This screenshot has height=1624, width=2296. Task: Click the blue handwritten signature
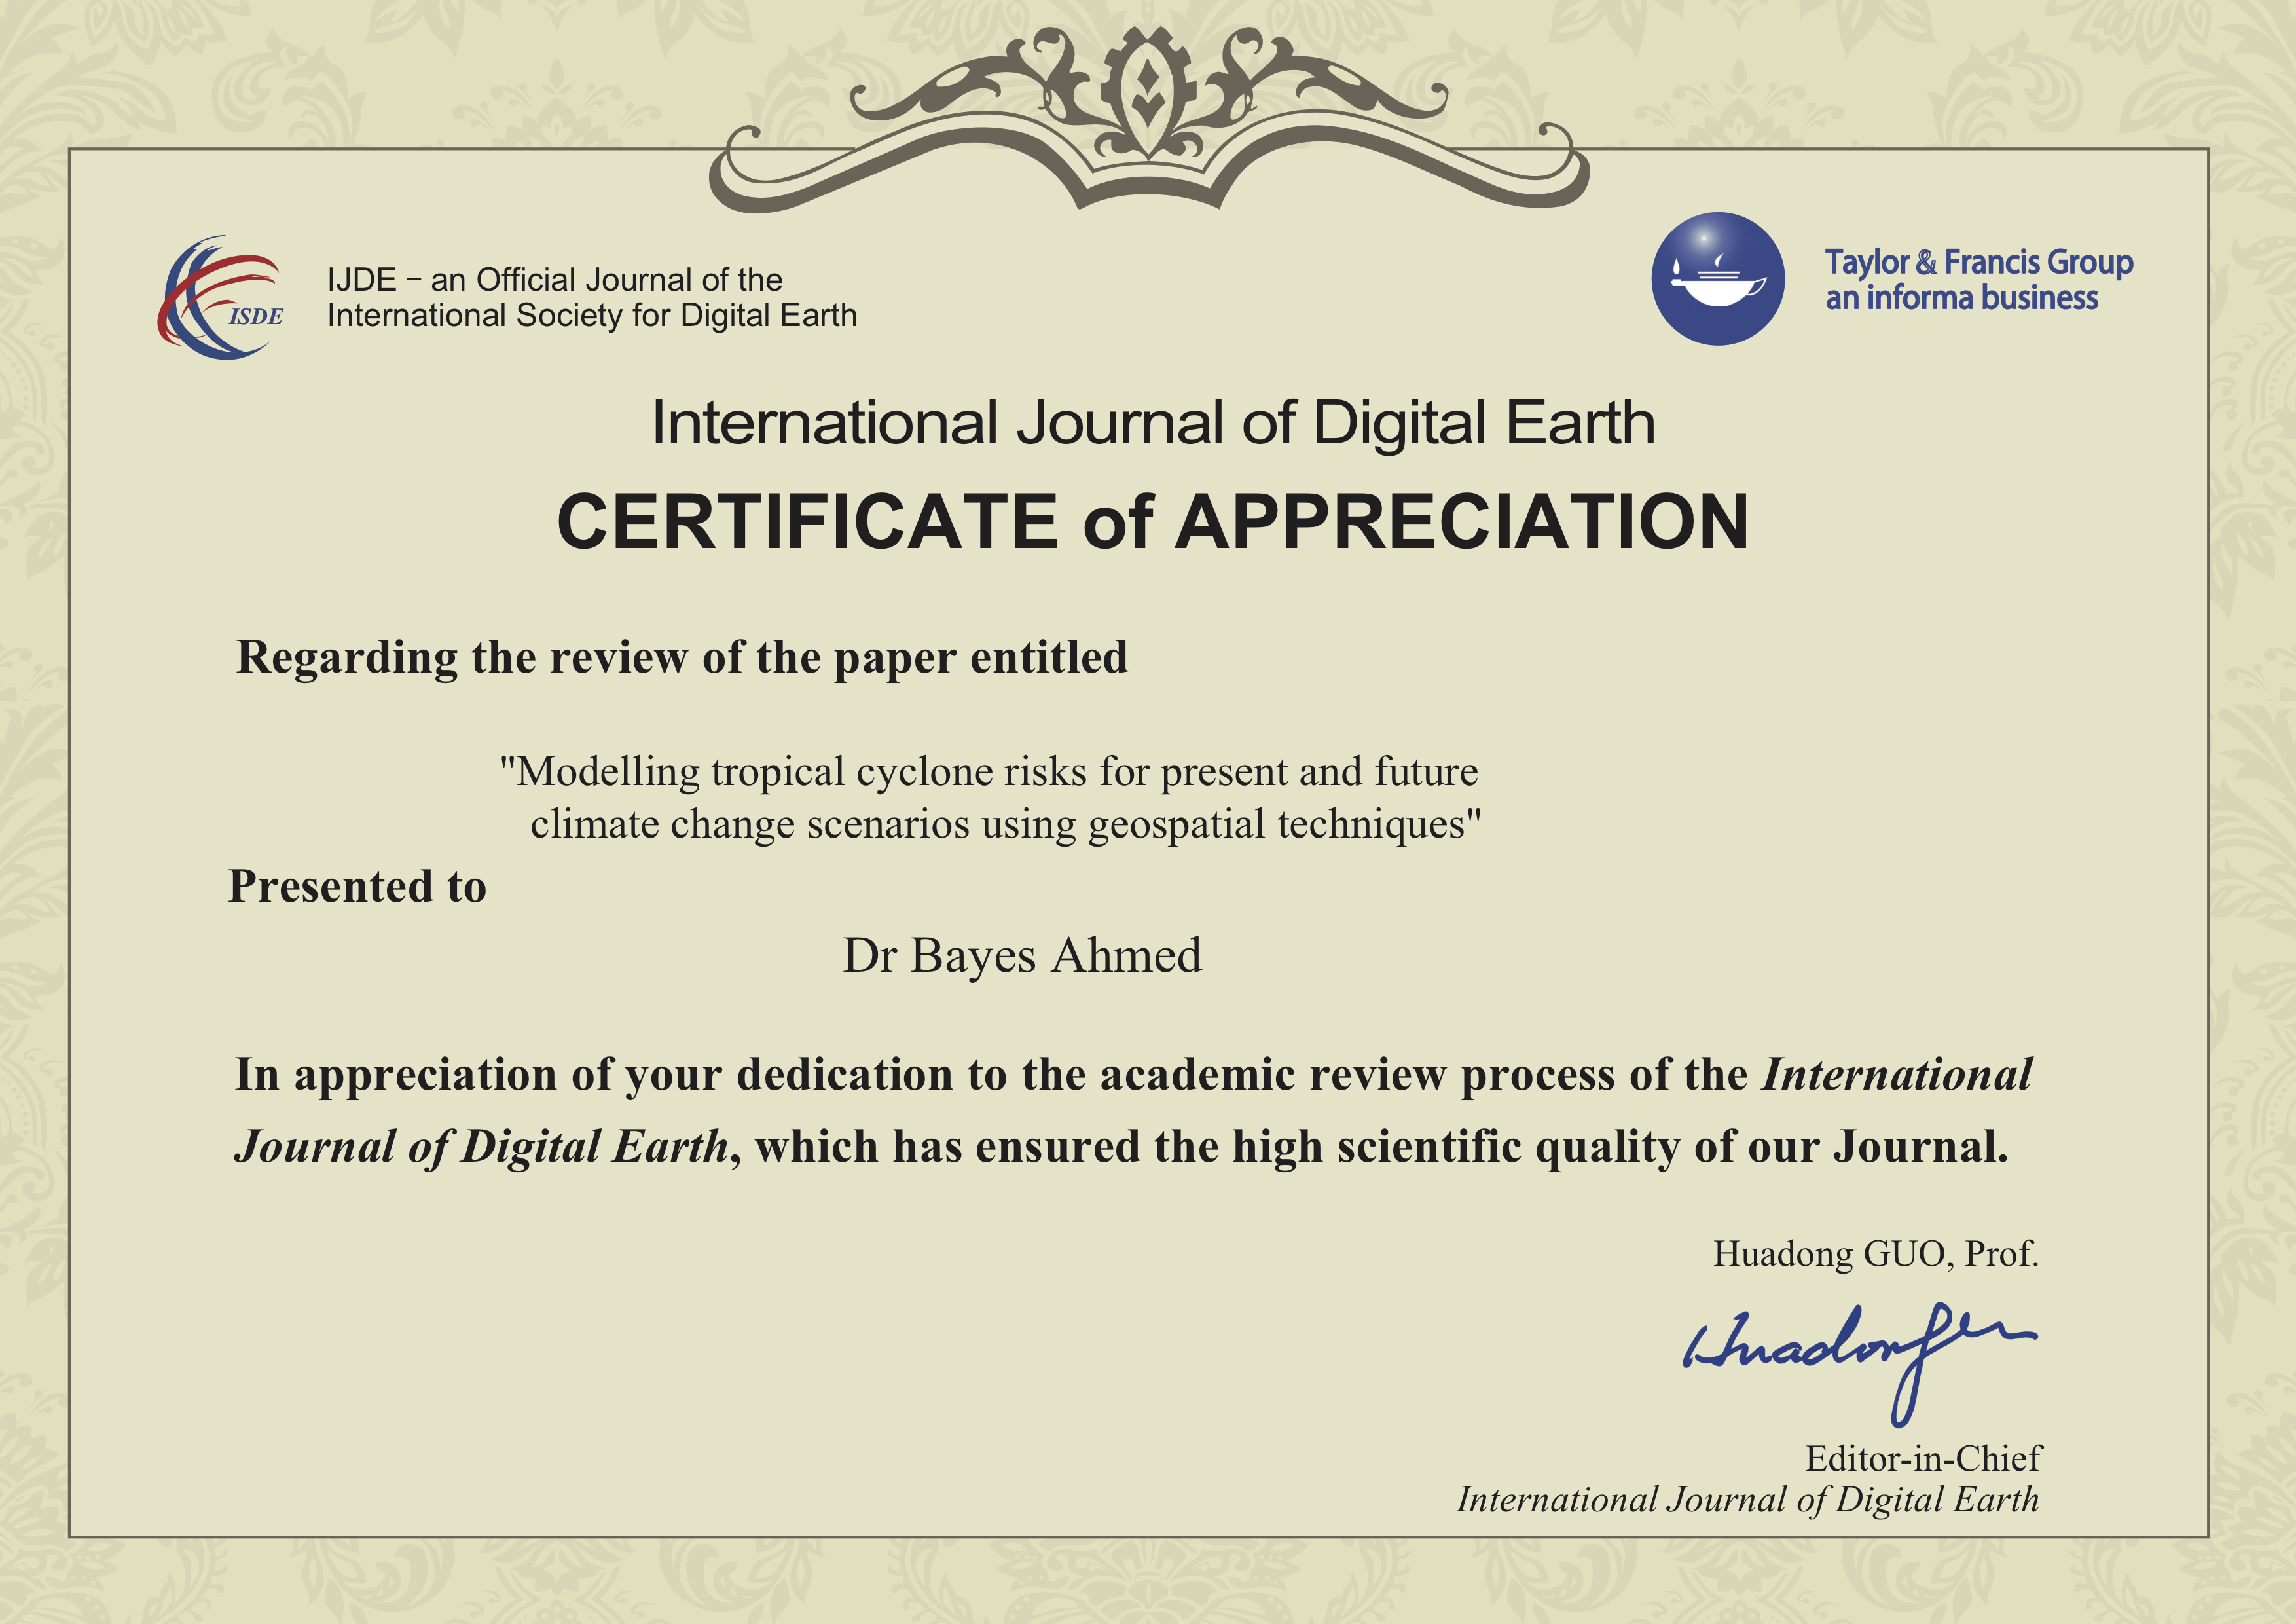(1859, 1364)
